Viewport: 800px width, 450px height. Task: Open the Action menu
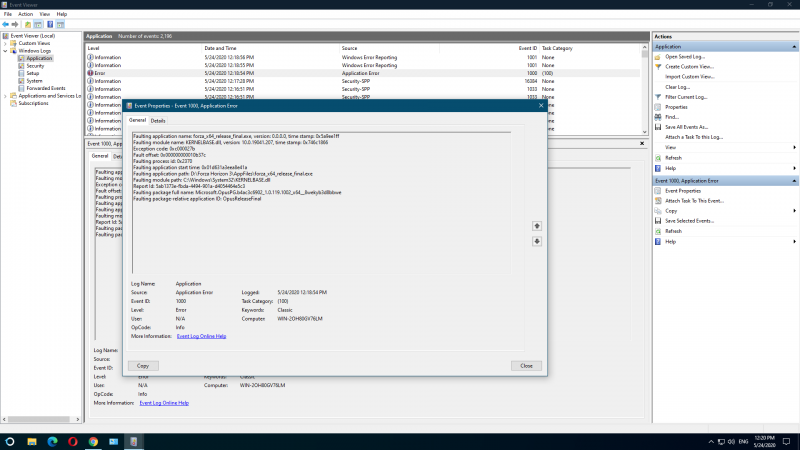click(x=25, y=14)
